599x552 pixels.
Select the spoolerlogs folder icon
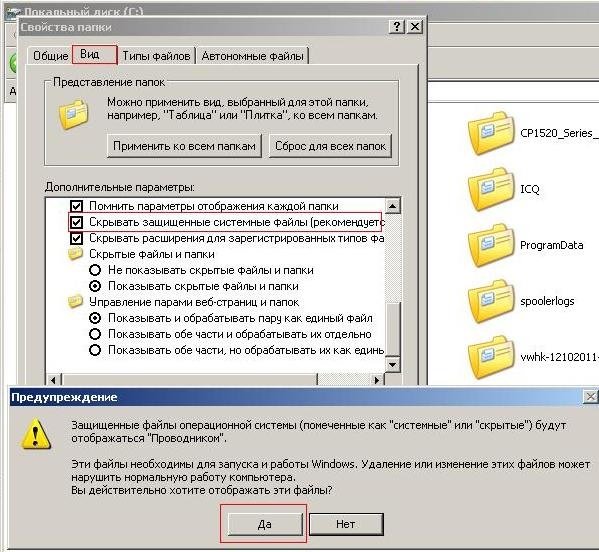point(492,301)
